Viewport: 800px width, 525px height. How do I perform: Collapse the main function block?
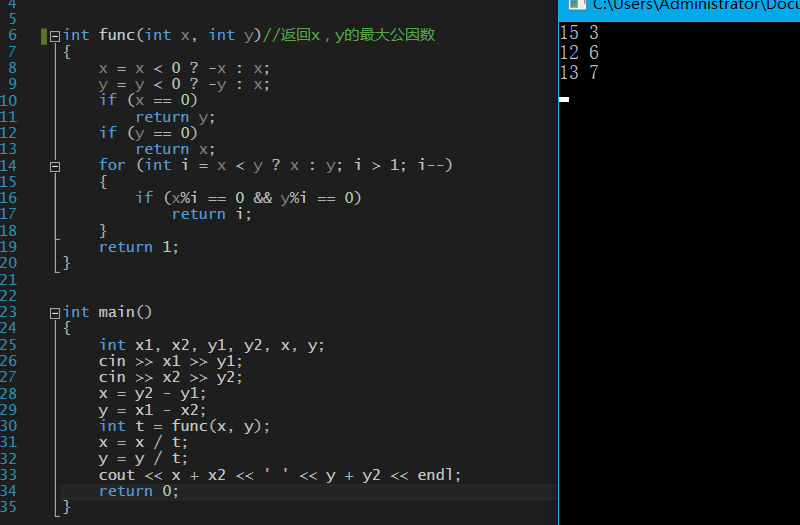pyautogui.click(x=55, y=313)
